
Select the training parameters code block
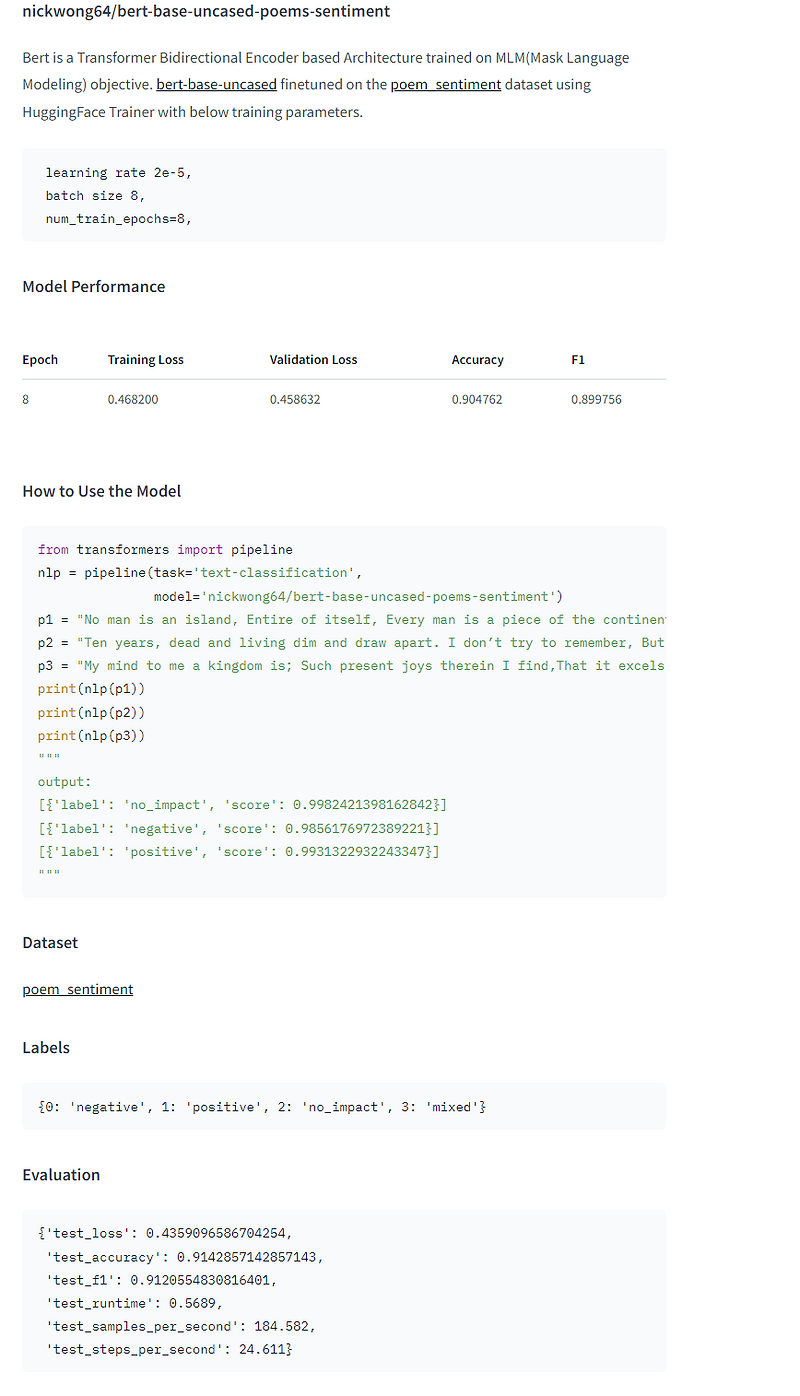344,195
